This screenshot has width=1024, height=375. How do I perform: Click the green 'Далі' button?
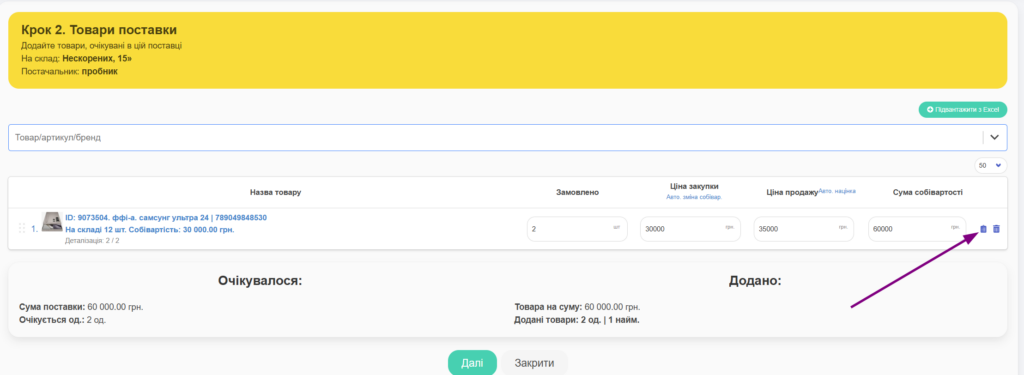click(x=472, y=363)
